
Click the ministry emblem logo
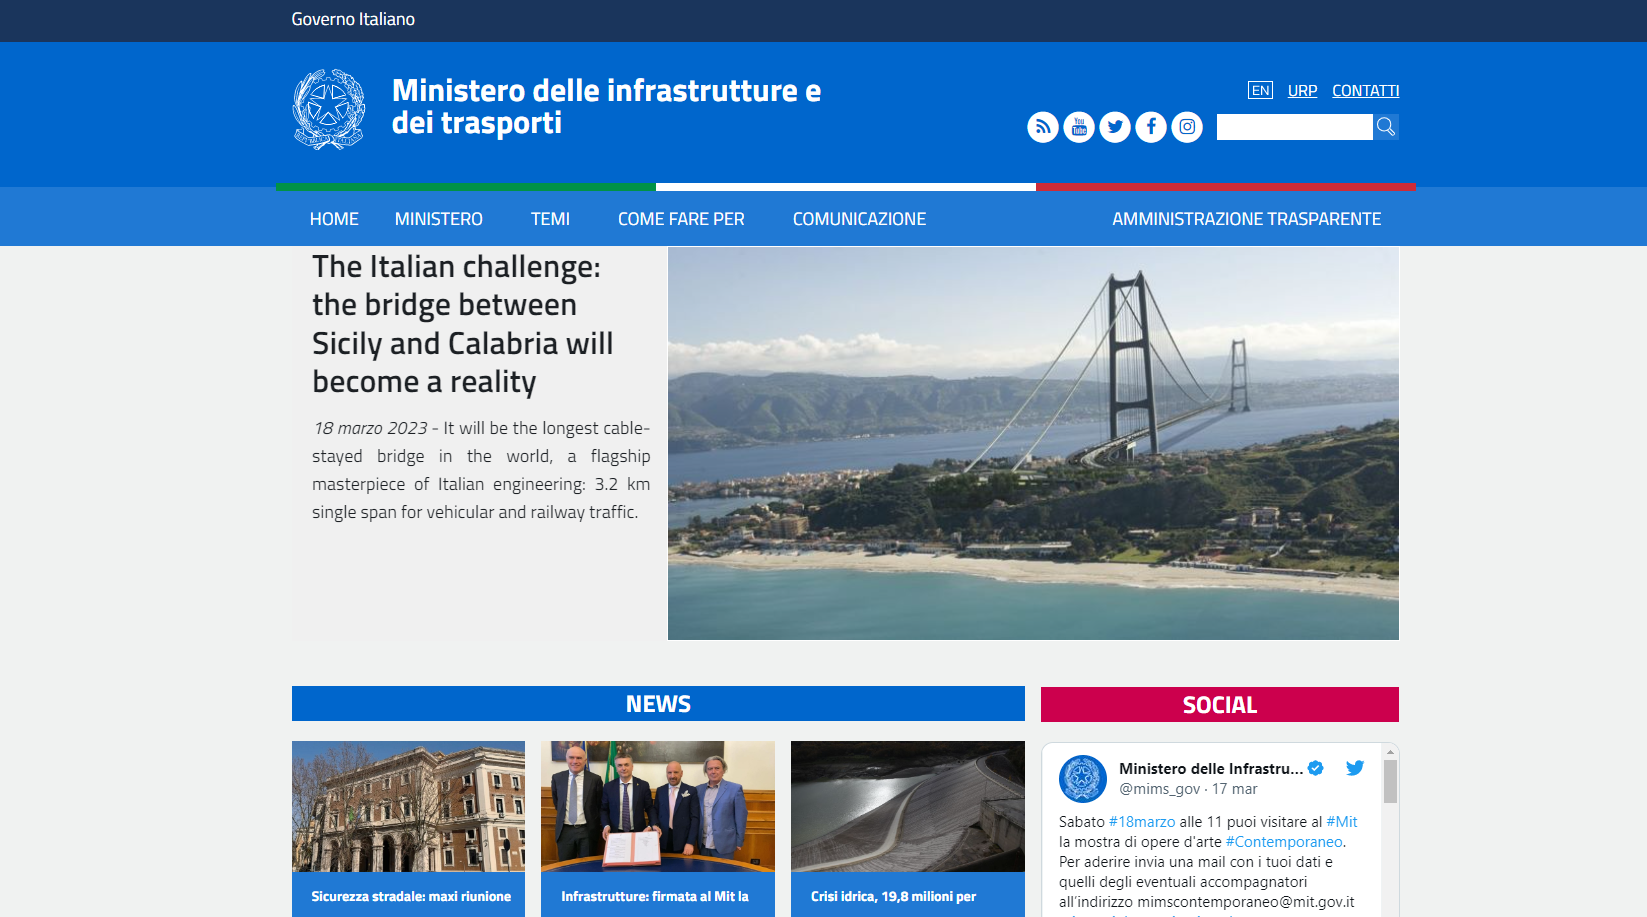(x=329, y=109)
